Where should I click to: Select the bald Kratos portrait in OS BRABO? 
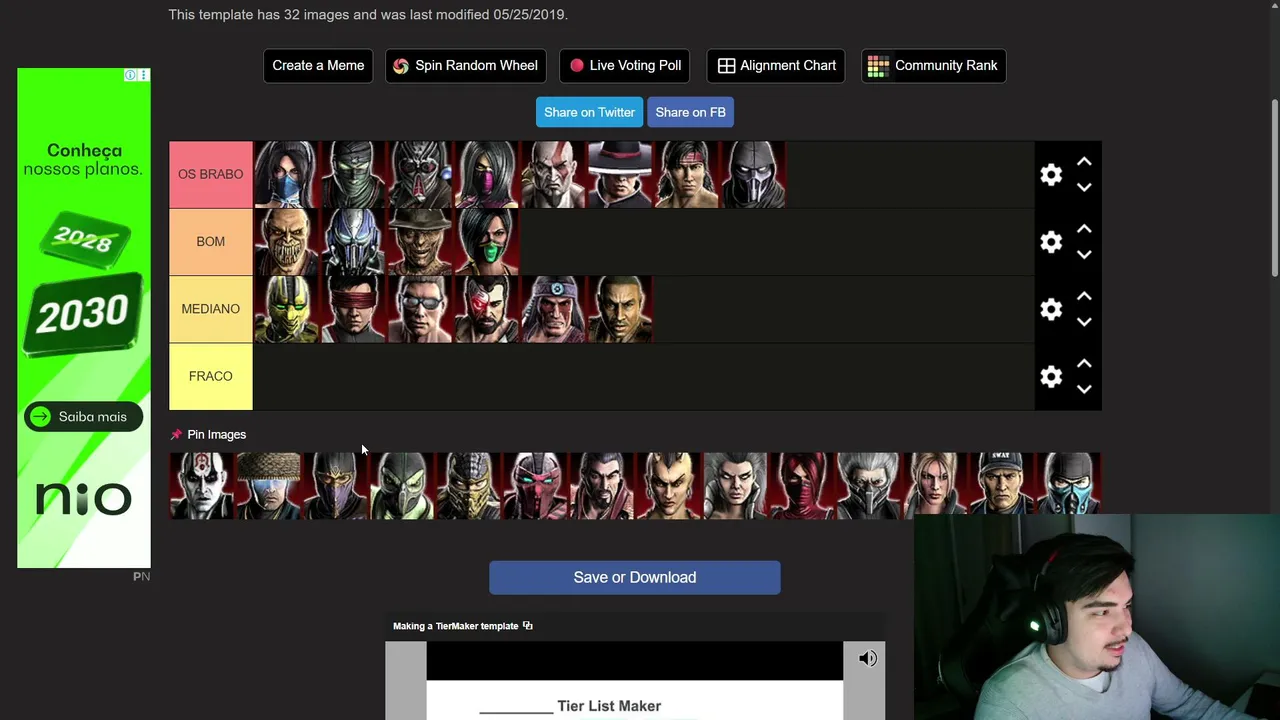(553, 175)
